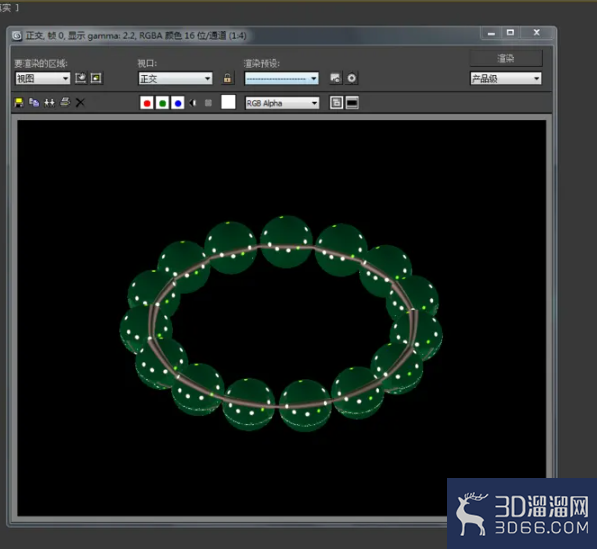Image resolution: width=597 pixels, height=549 pixels.
Task: Click the Print Image icon
Action: [65, 102]
